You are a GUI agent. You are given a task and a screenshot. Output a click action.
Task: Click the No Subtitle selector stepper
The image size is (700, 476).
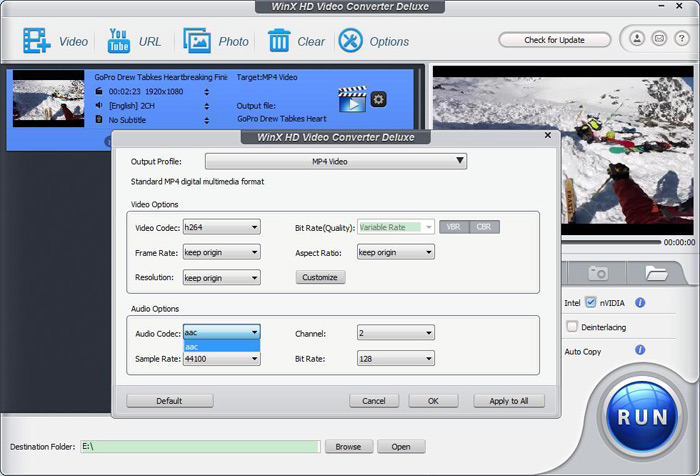coord(207,121)
